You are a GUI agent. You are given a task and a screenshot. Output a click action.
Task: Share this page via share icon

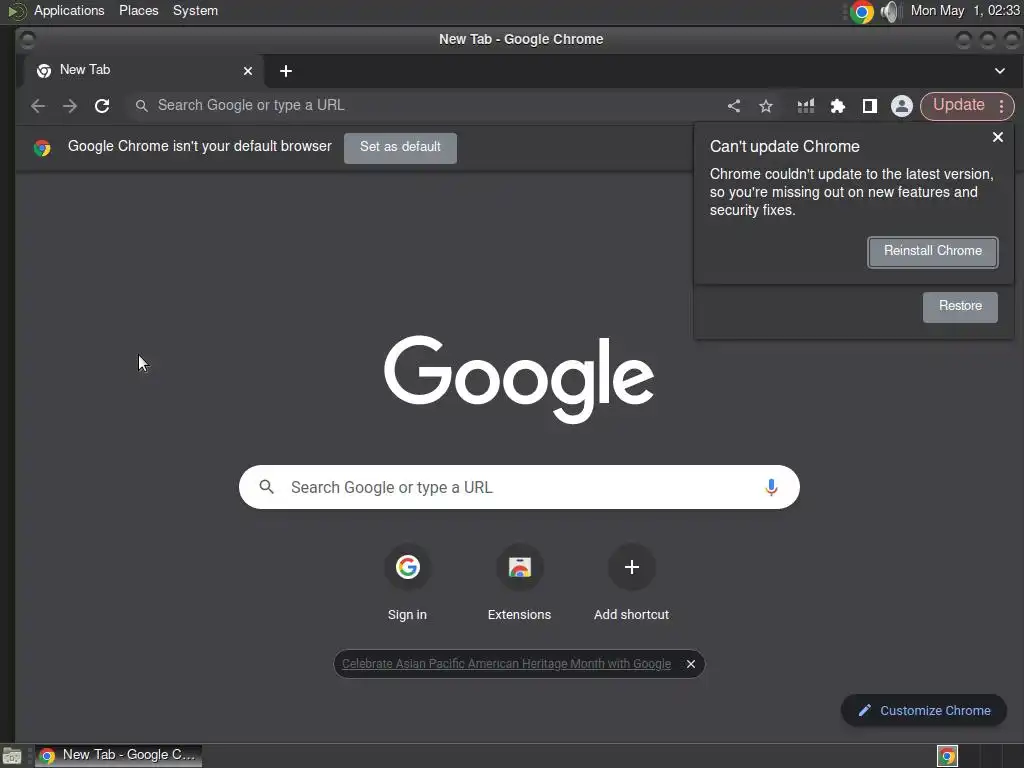click(734, 106)
